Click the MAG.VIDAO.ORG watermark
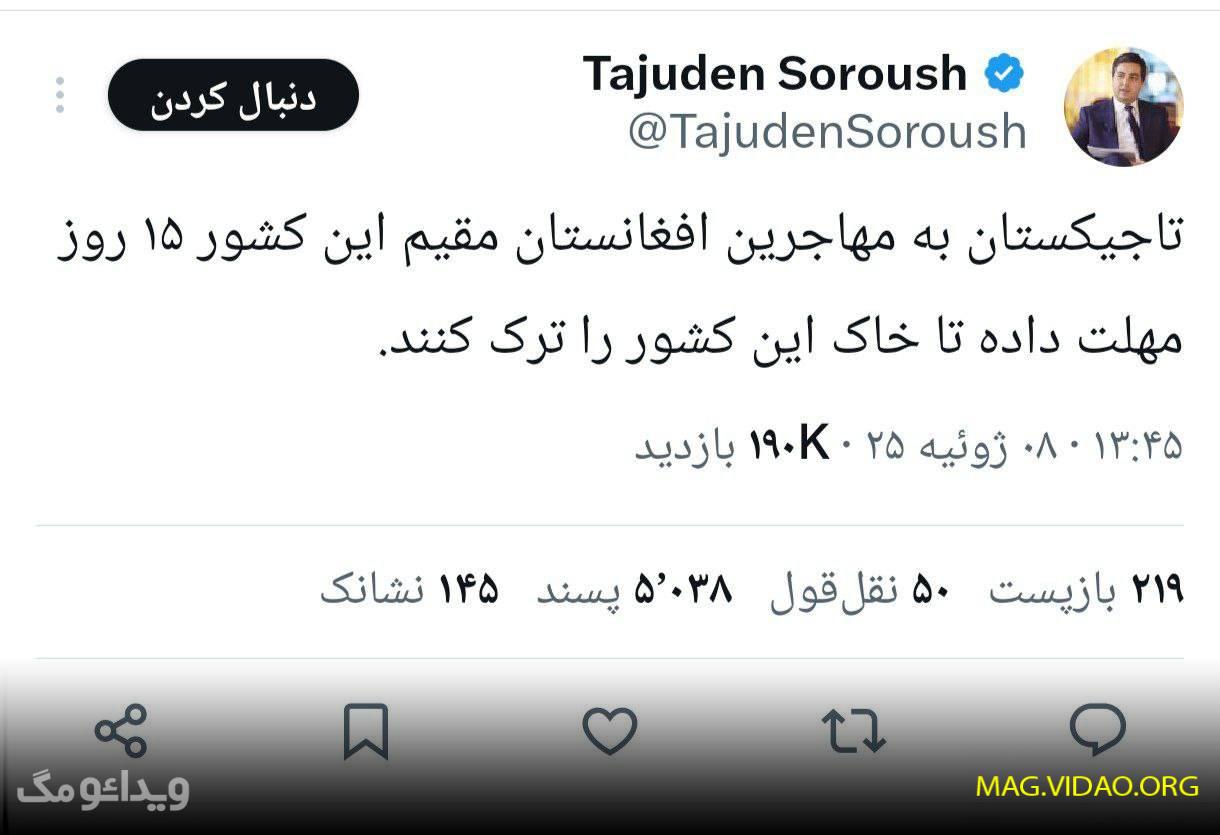The height and width of the screenshot is (835, 1220). coord(1088,785)
